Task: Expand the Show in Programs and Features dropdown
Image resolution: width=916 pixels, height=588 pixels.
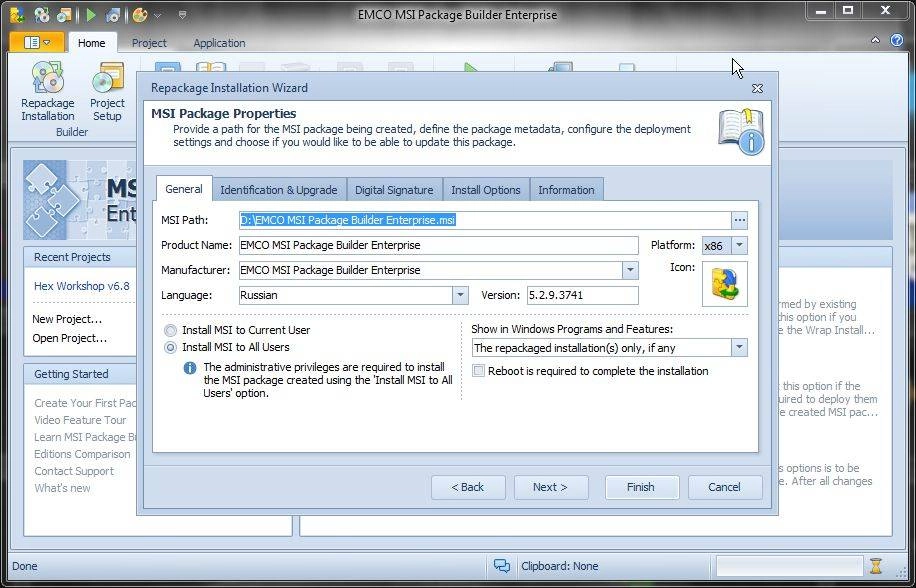Action: [739, 348]
